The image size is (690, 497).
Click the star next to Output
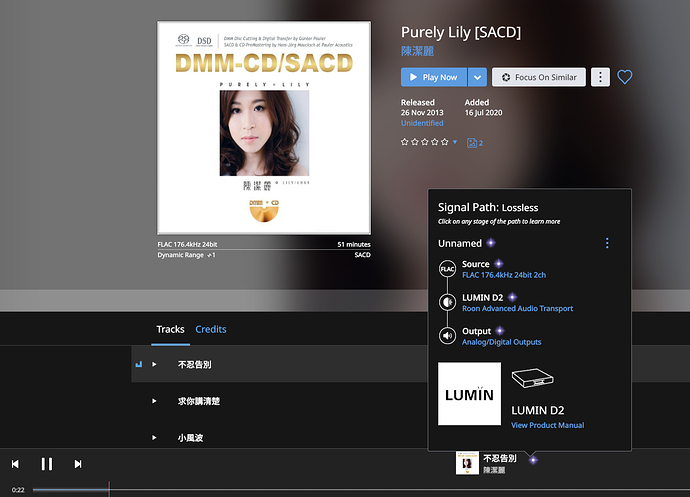coord(500,331)
